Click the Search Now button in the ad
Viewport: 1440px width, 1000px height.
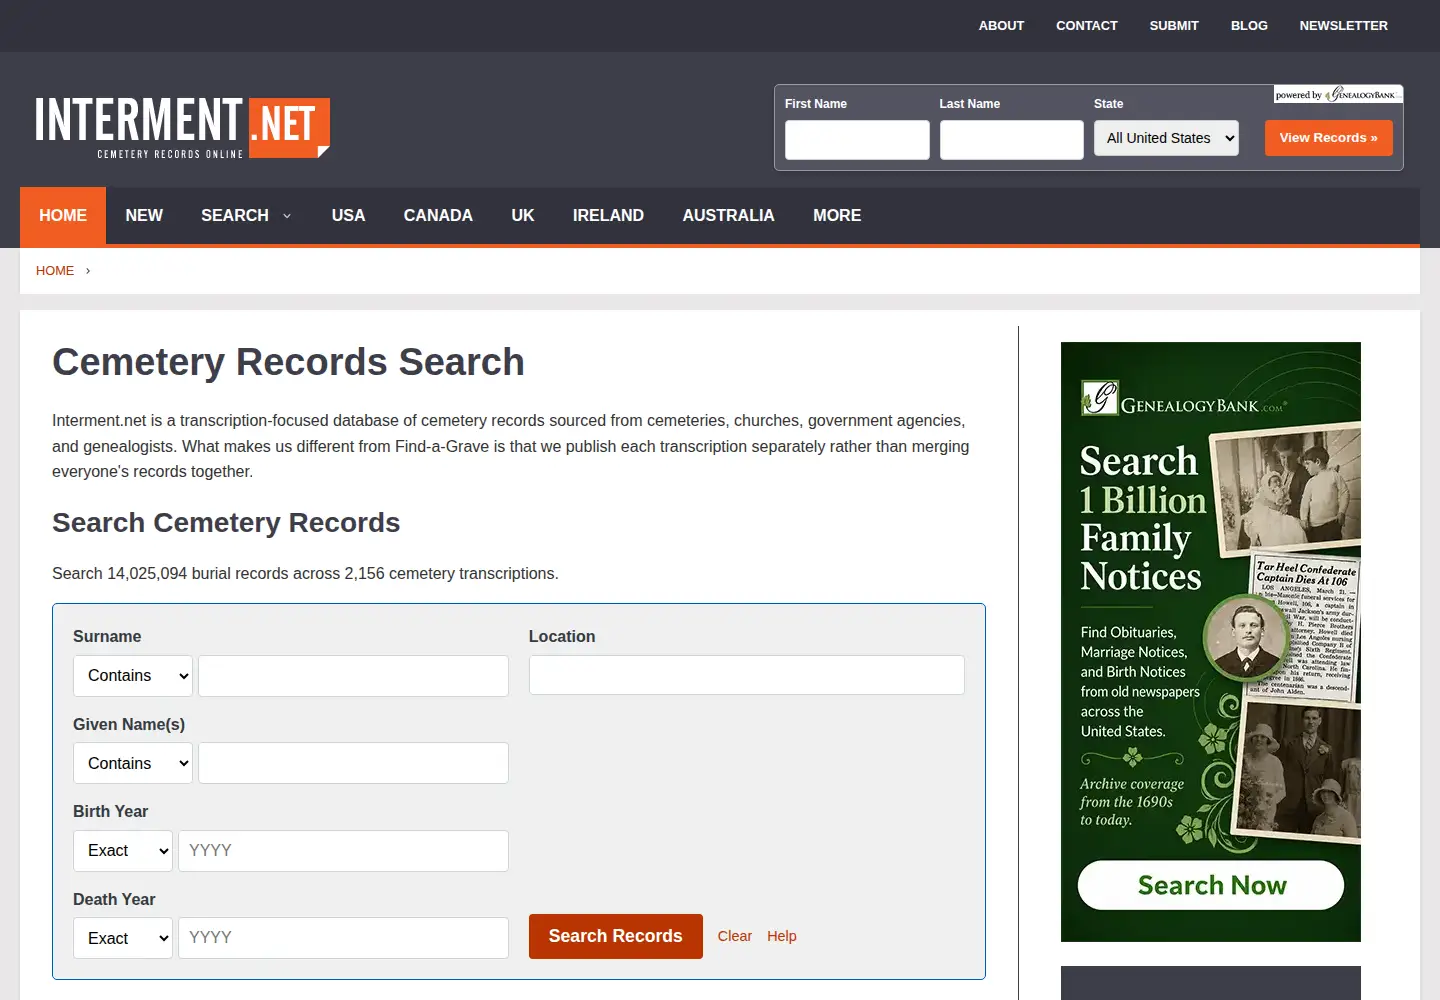pyautogui.click(x=1211, y=885)
